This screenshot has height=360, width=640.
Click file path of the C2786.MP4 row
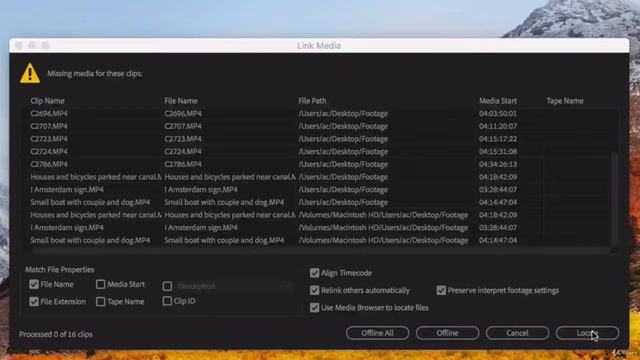[343, 164]
